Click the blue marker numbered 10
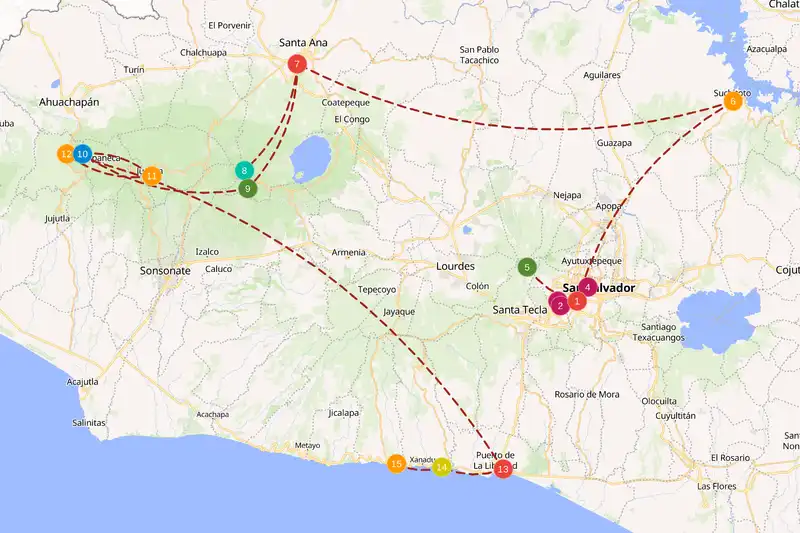The height and width of the screenshot is (533, 800). pyautogui.click(x=83, y=154)
